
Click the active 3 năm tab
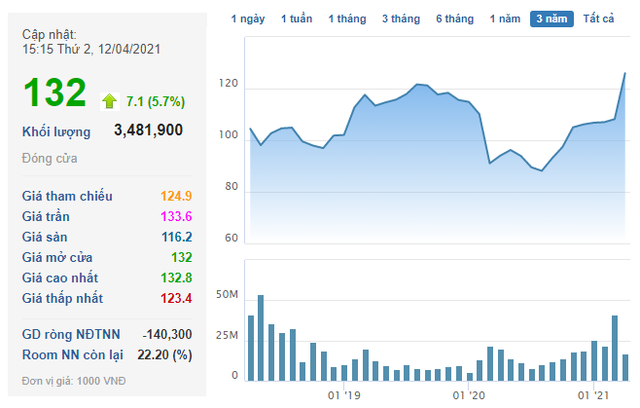pyautogui.click(x=553, y=19)
